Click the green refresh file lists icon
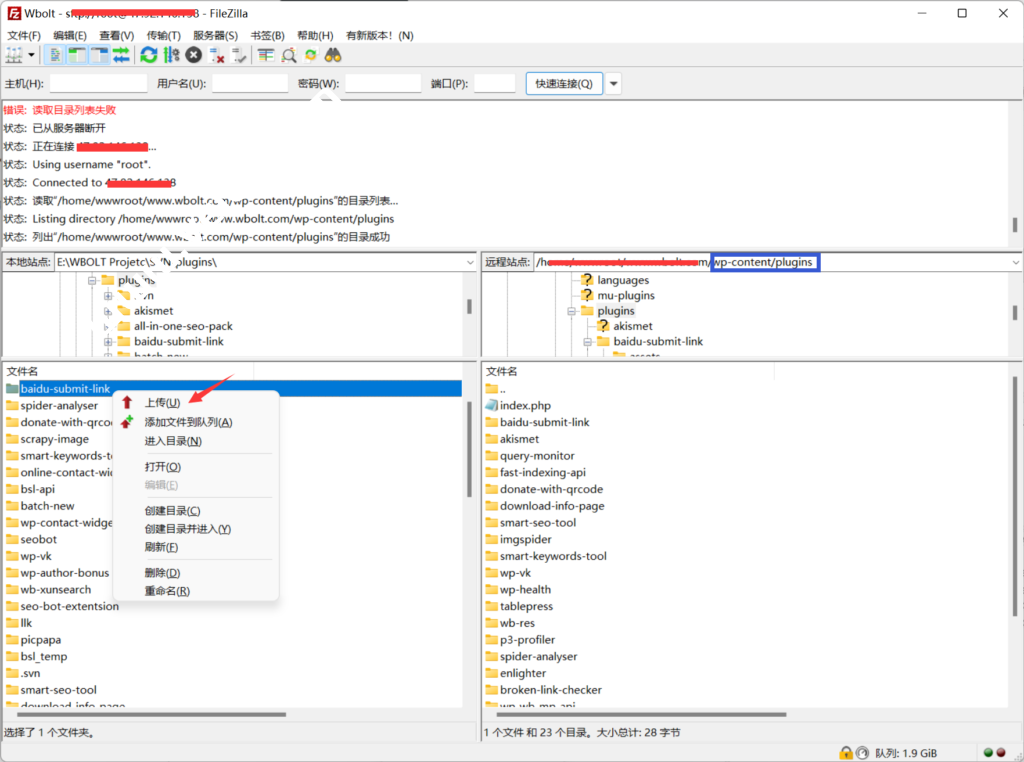 pos(149,55)
